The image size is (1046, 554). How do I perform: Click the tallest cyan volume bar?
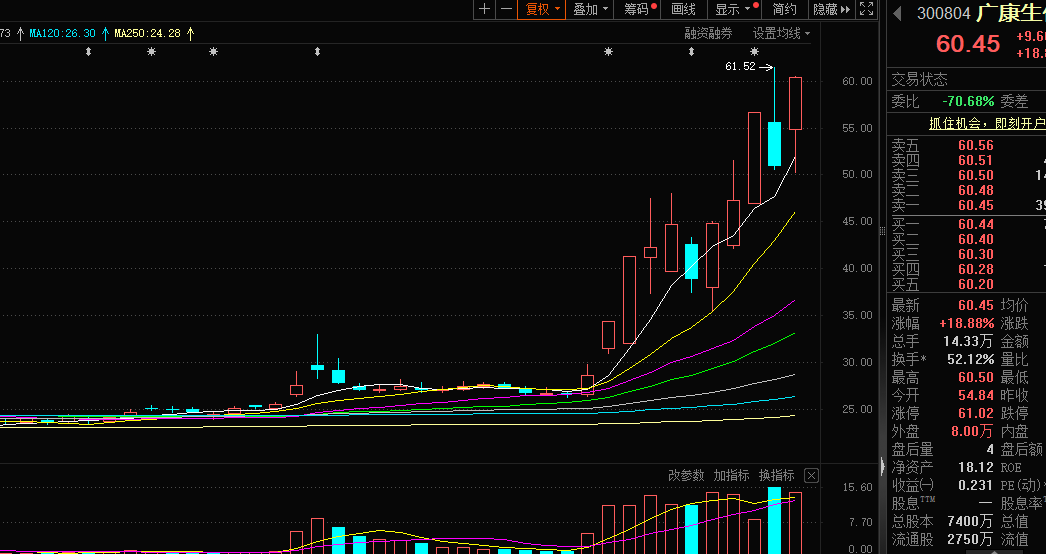(x=774, y=521)
